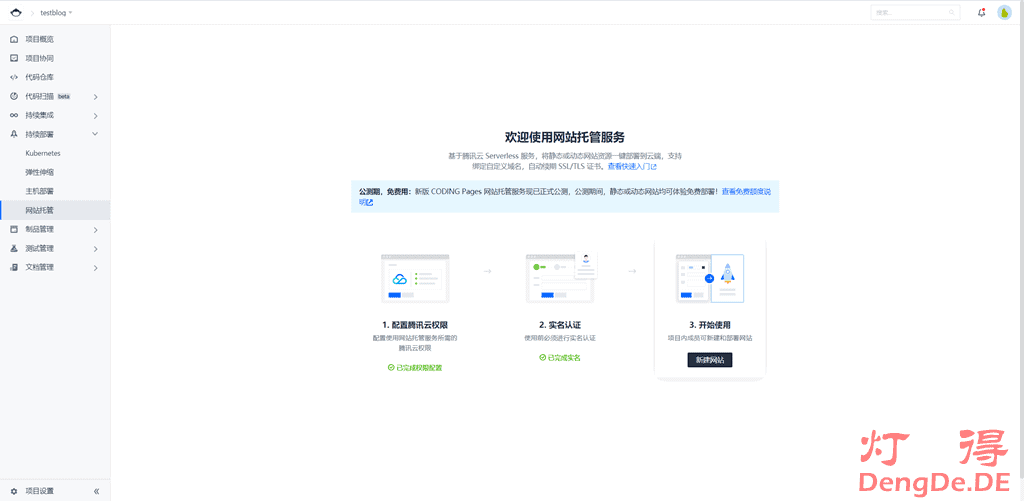Collapse the 持续部署 section chevron
Viewport: 1024px width, 501px height.
click(x=95, y=134)
